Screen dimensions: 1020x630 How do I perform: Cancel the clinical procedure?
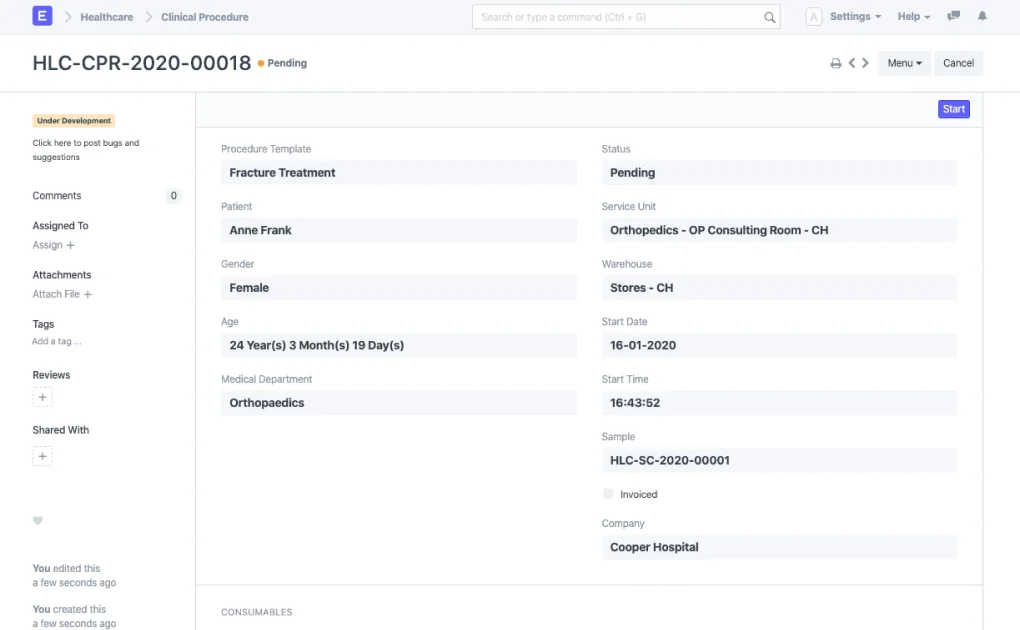[x=958, y=62]
